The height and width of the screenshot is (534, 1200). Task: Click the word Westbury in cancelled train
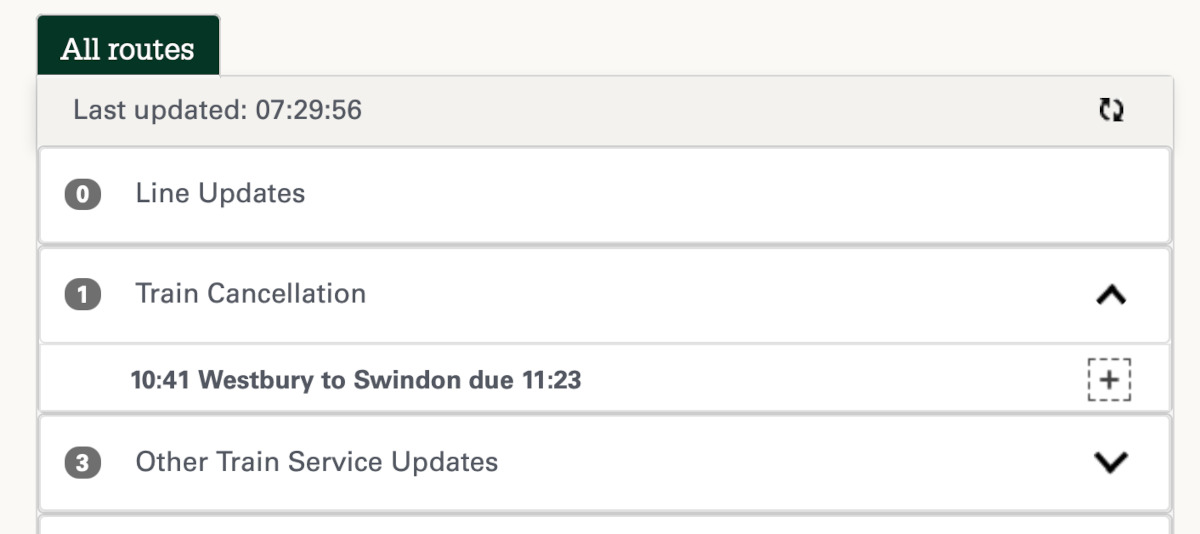point(258,380)
